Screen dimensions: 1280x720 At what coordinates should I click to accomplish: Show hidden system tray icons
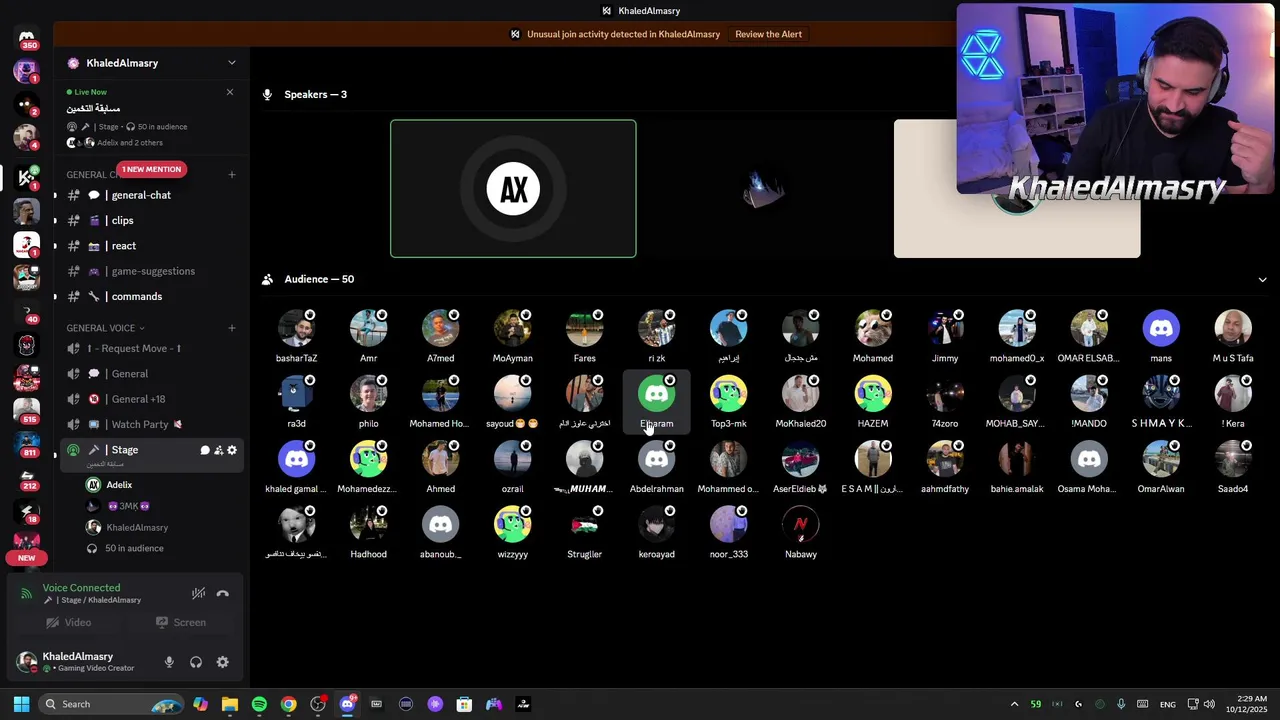1014,704
